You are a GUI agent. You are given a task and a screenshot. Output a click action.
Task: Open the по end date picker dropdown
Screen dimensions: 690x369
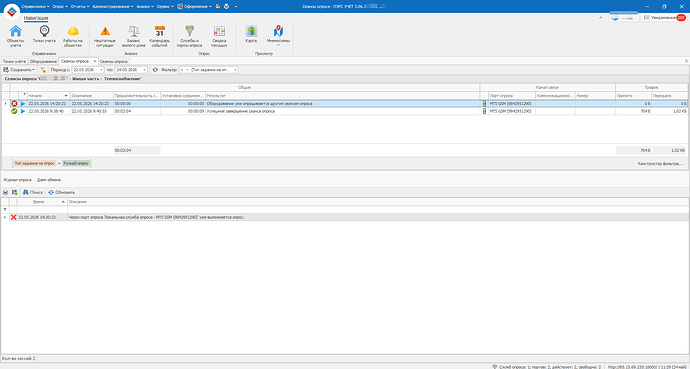145,70
